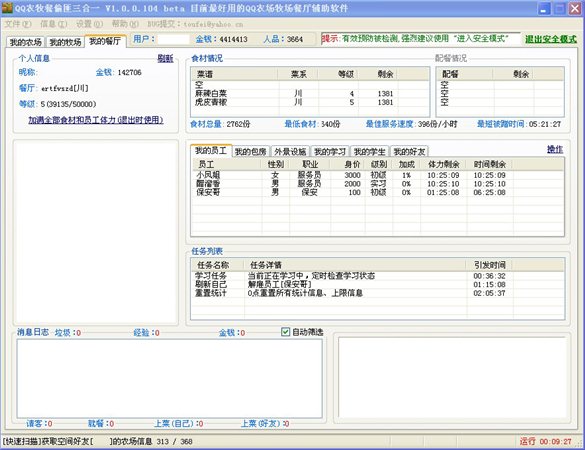Click 刷新 link in 个人信息

[x=165, y=58]
